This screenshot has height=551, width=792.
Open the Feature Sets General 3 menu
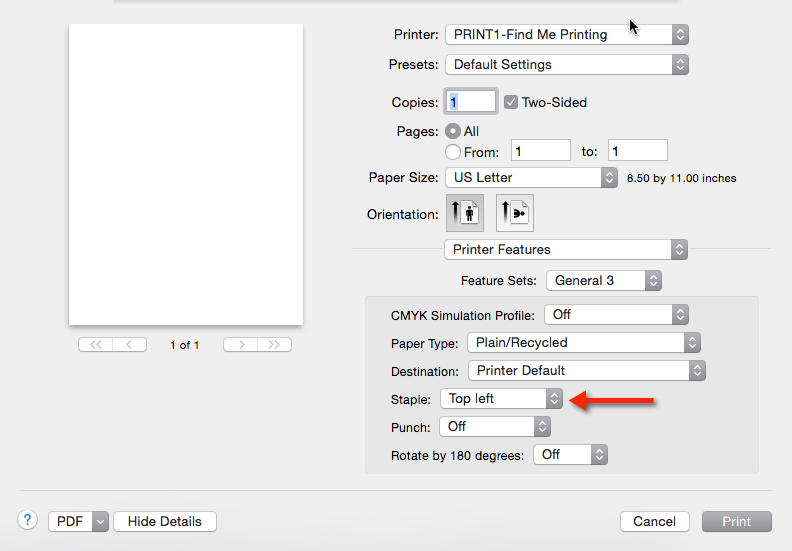pos(603,280)
